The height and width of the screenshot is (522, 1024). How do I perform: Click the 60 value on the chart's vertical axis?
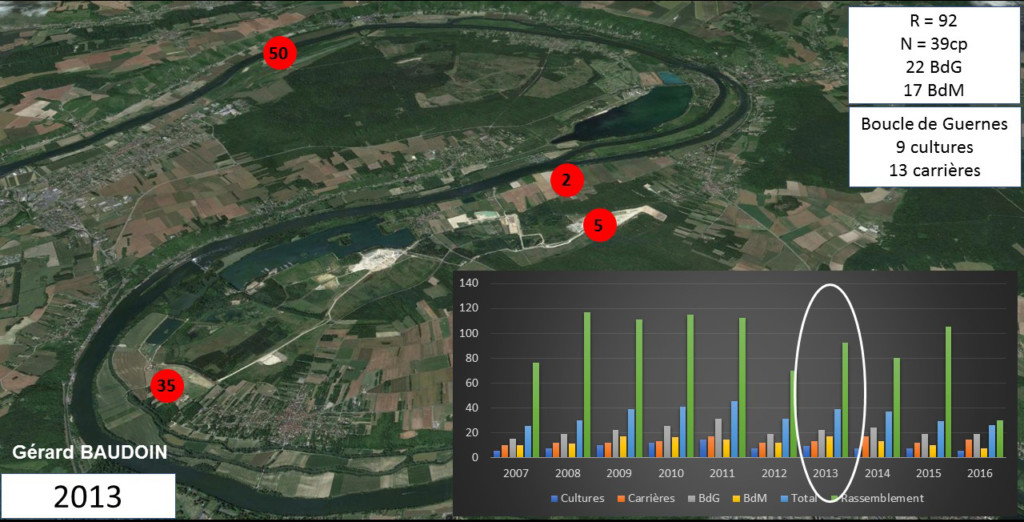click(x=472, y=383)
